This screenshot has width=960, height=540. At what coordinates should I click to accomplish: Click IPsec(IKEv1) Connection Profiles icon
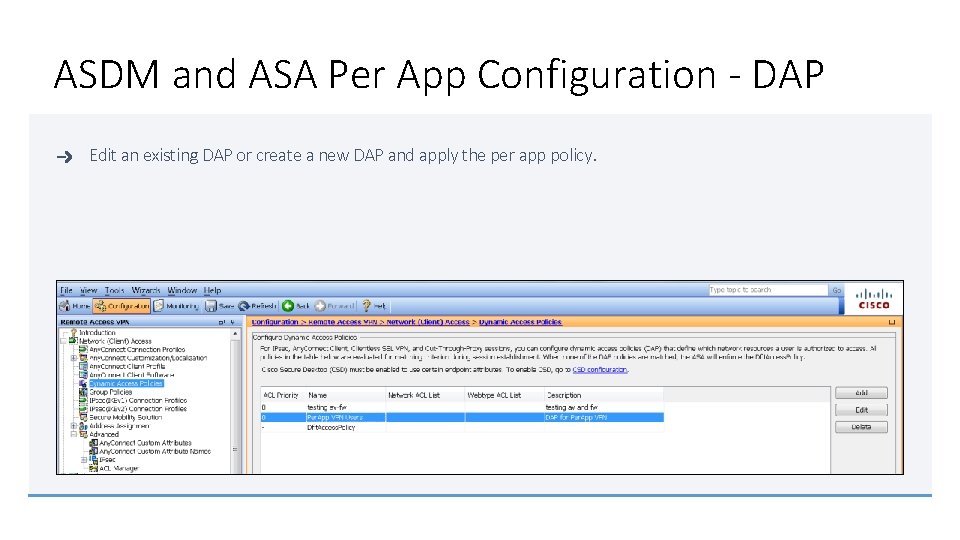click(83, 400)
